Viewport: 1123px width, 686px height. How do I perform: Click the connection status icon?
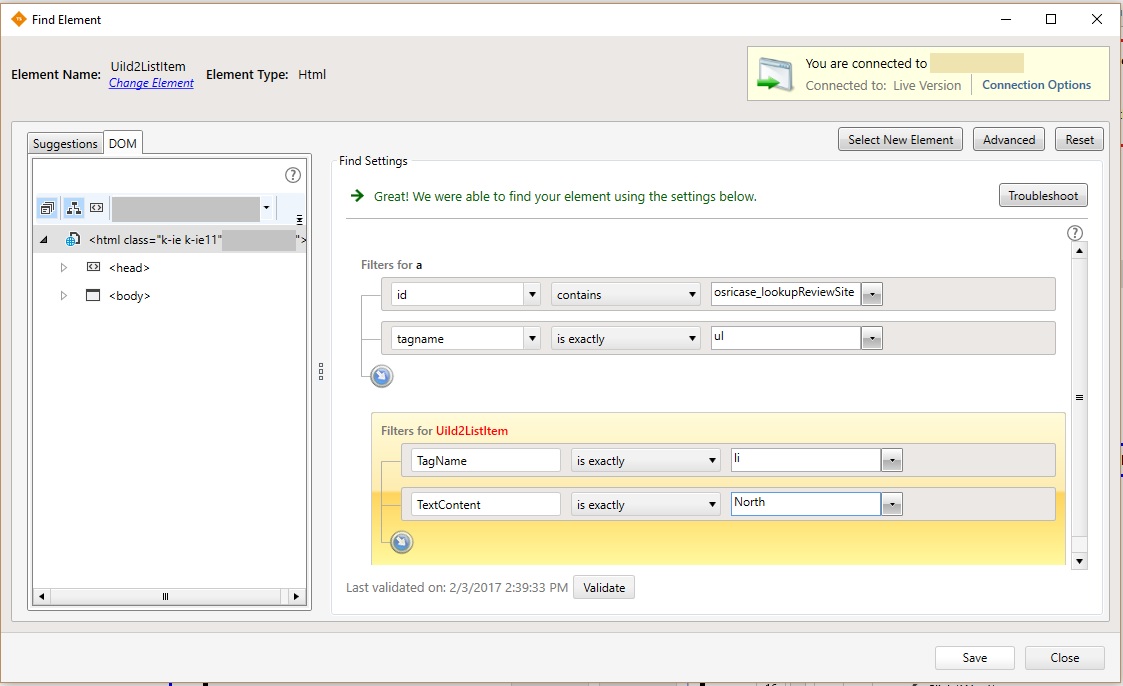[x=776, y=75]
